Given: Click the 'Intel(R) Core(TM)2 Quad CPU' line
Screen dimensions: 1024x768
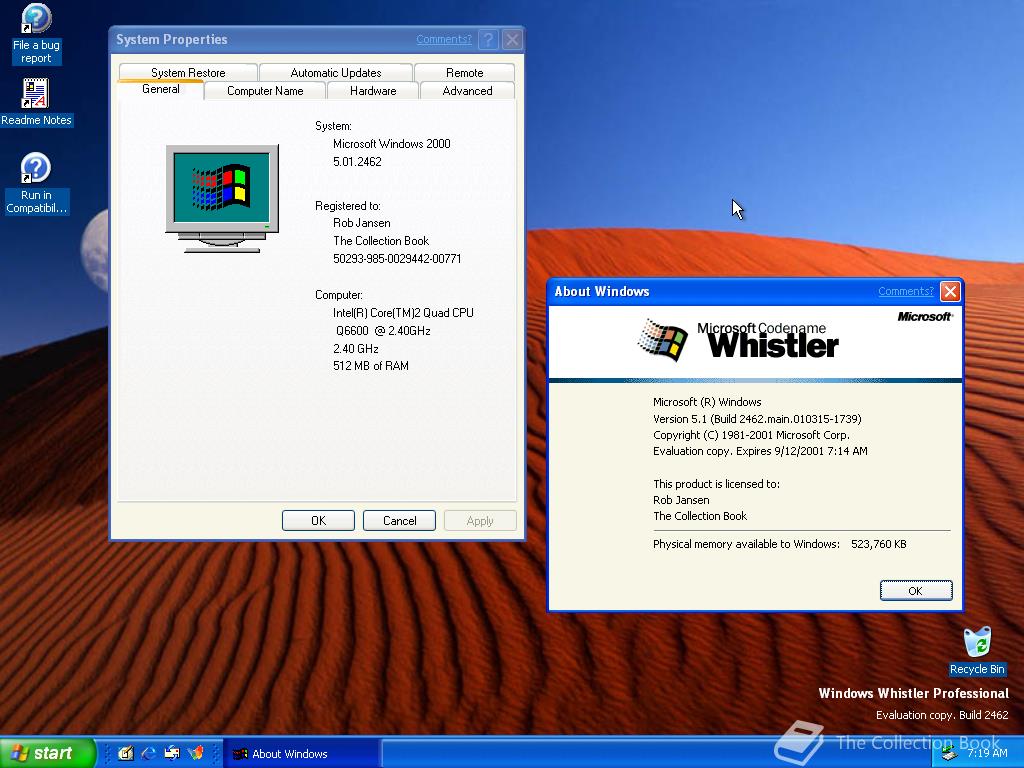Looking at the screenshot, I should point(404,313).
